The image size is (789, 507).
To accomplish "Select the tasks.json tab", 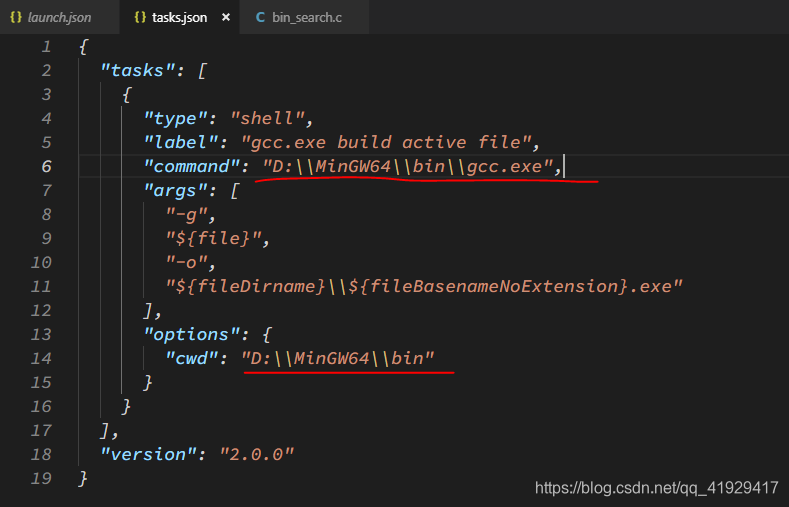I will point(179,17).
